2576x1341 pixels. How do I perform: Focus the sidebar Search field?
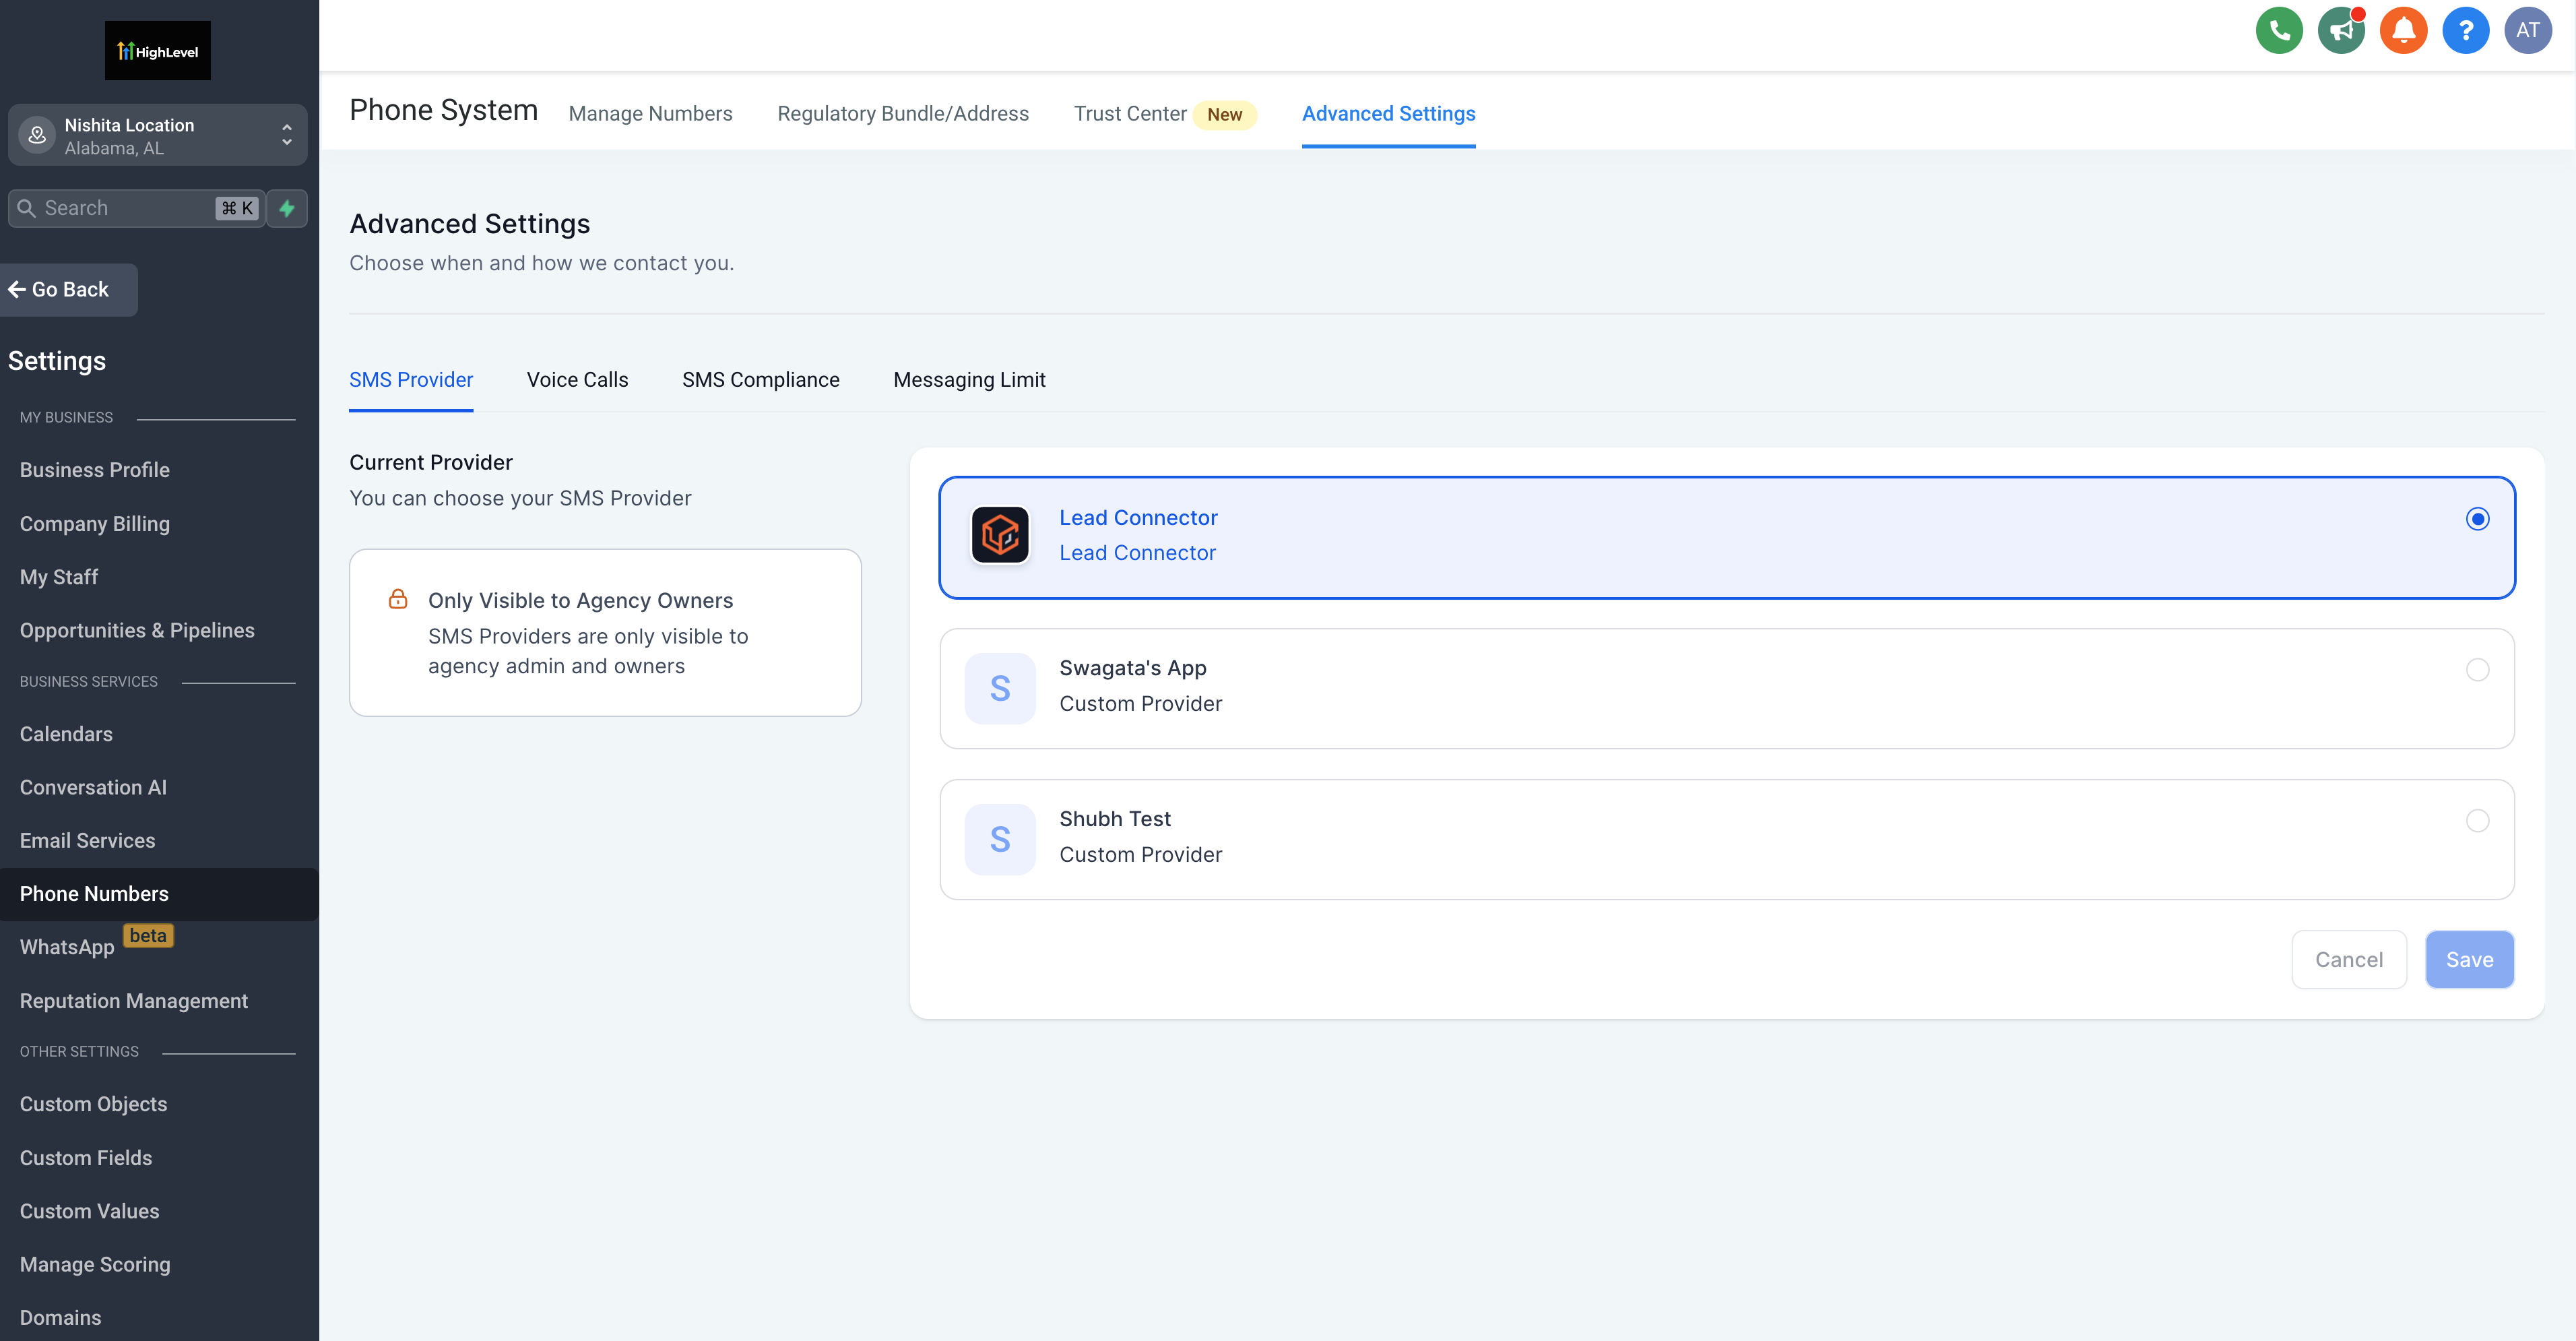pyautogui.click(x=137, y=208)
